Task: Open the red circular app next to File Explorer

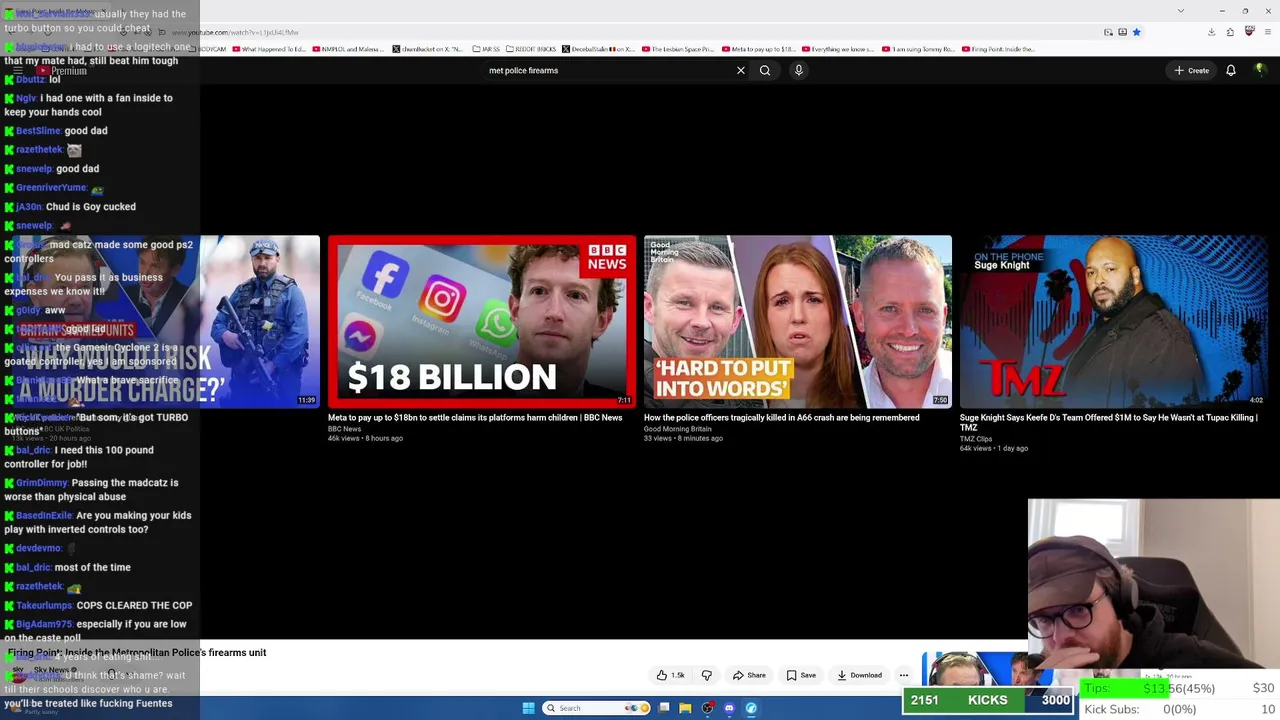Action: 707,708
